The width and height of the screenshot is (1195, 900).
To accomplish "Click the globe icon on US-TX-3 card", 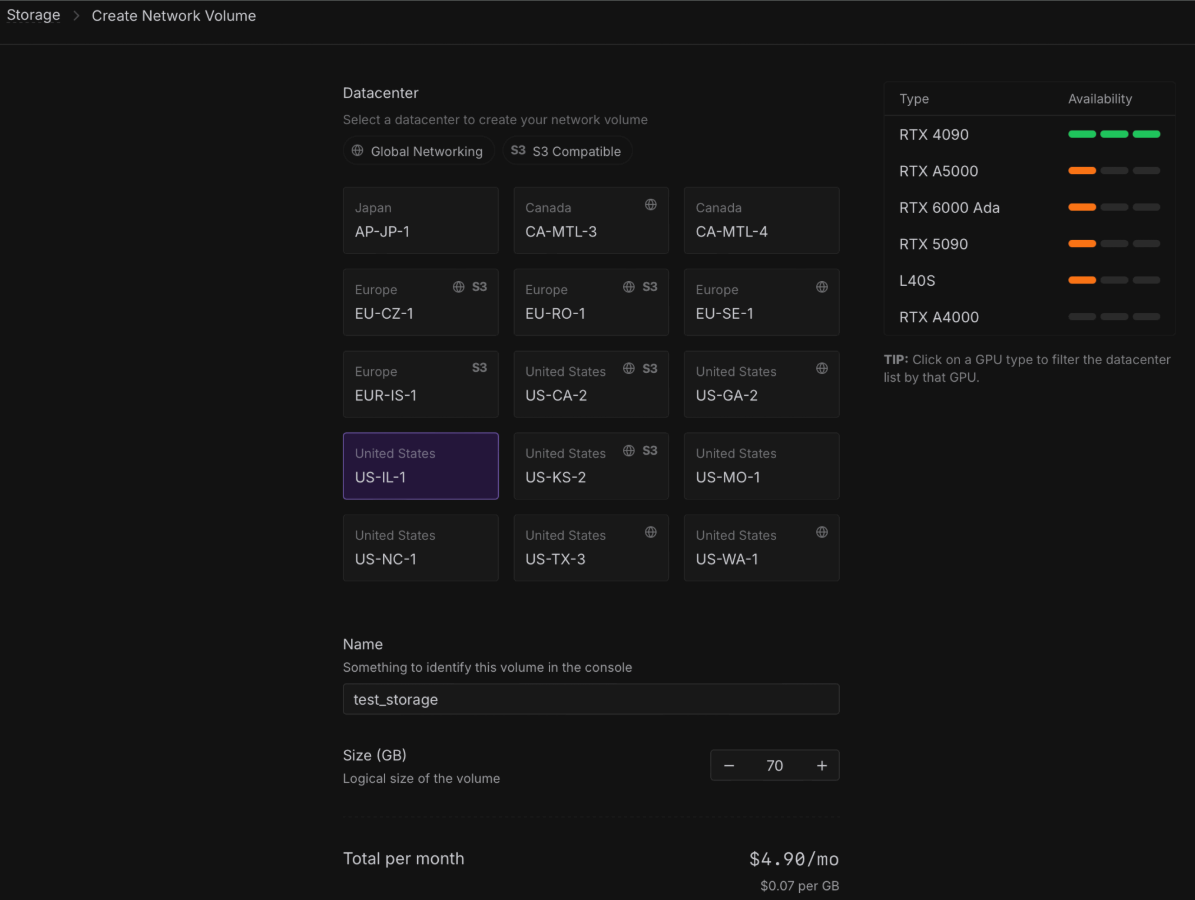I will pyautogui.click(x=650, y=532).
